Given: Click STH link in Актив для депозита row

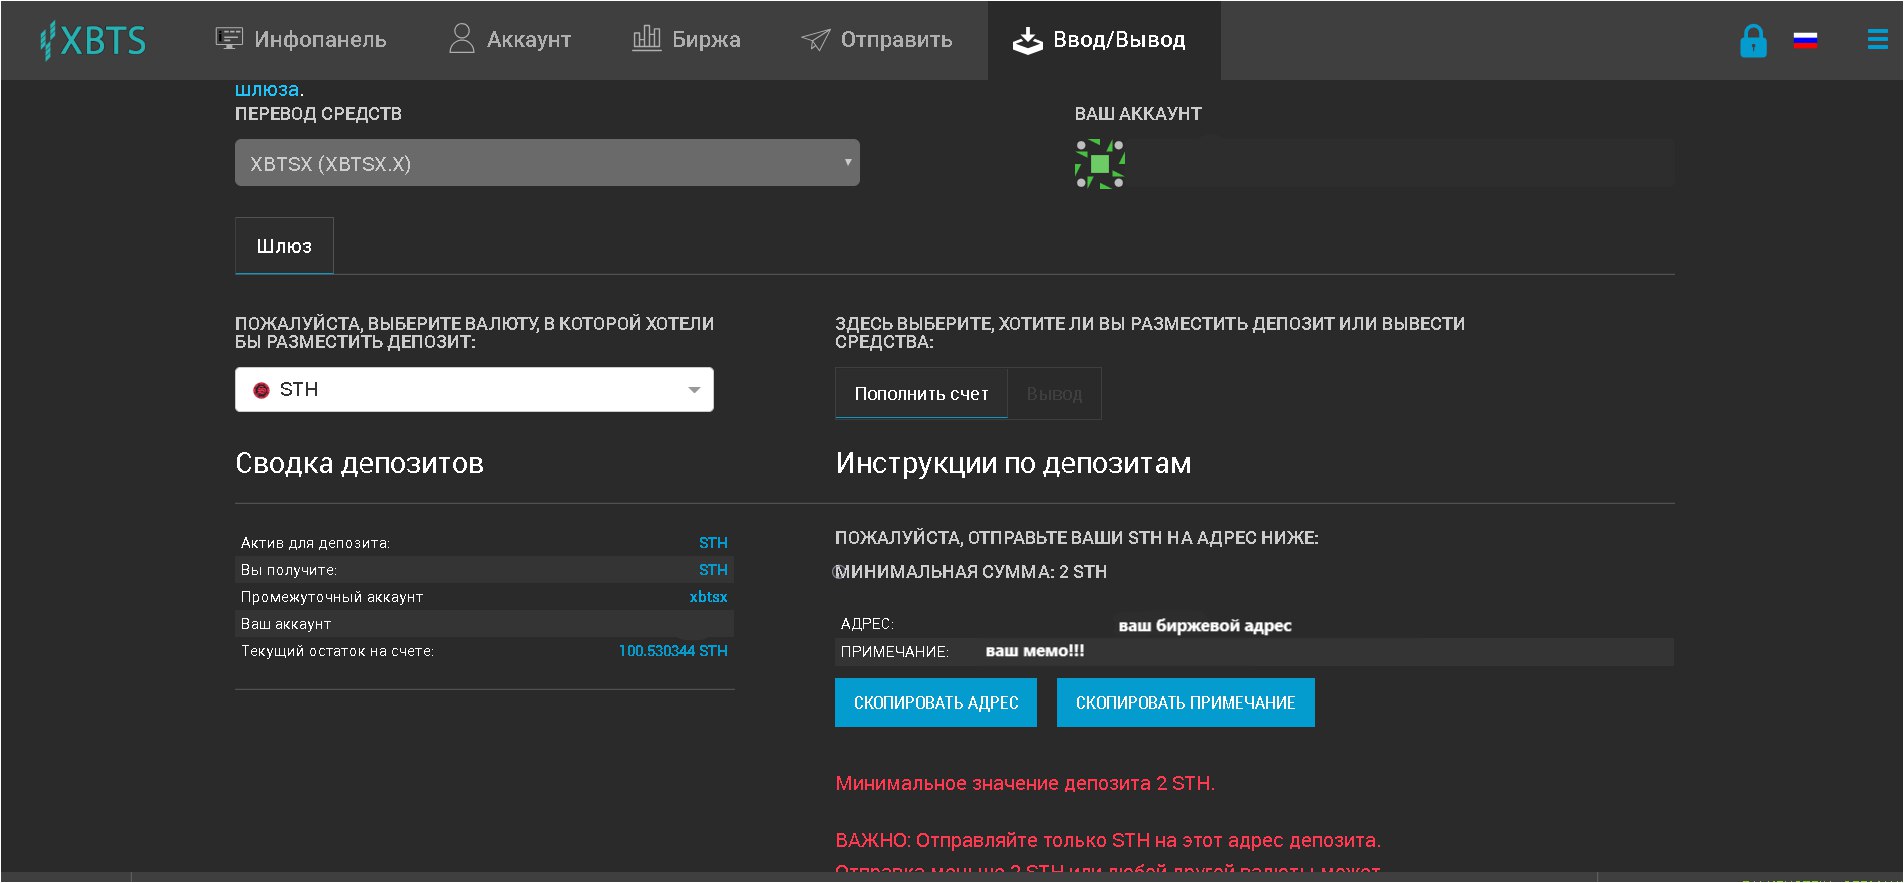Looking at the screenshot, I should [x=713, y=543].
